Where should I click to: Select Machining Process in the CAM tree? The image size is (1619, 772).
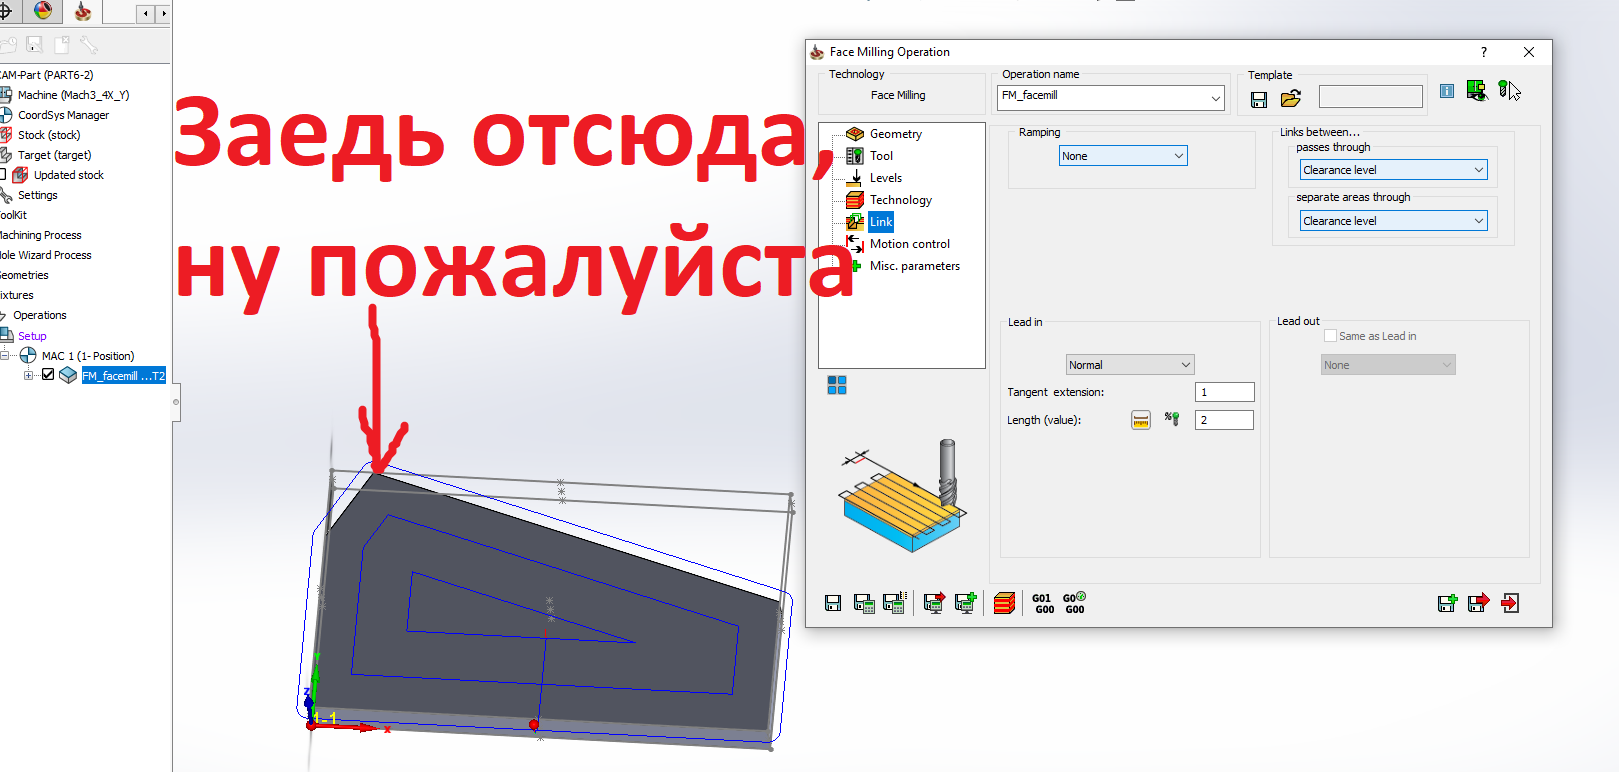point(41,235)
